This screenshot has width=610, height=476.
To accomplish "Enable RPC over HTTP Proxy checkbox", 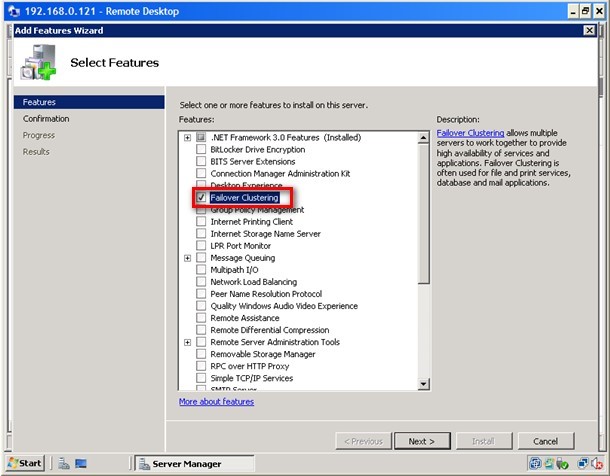I will (x=201, y=366).
